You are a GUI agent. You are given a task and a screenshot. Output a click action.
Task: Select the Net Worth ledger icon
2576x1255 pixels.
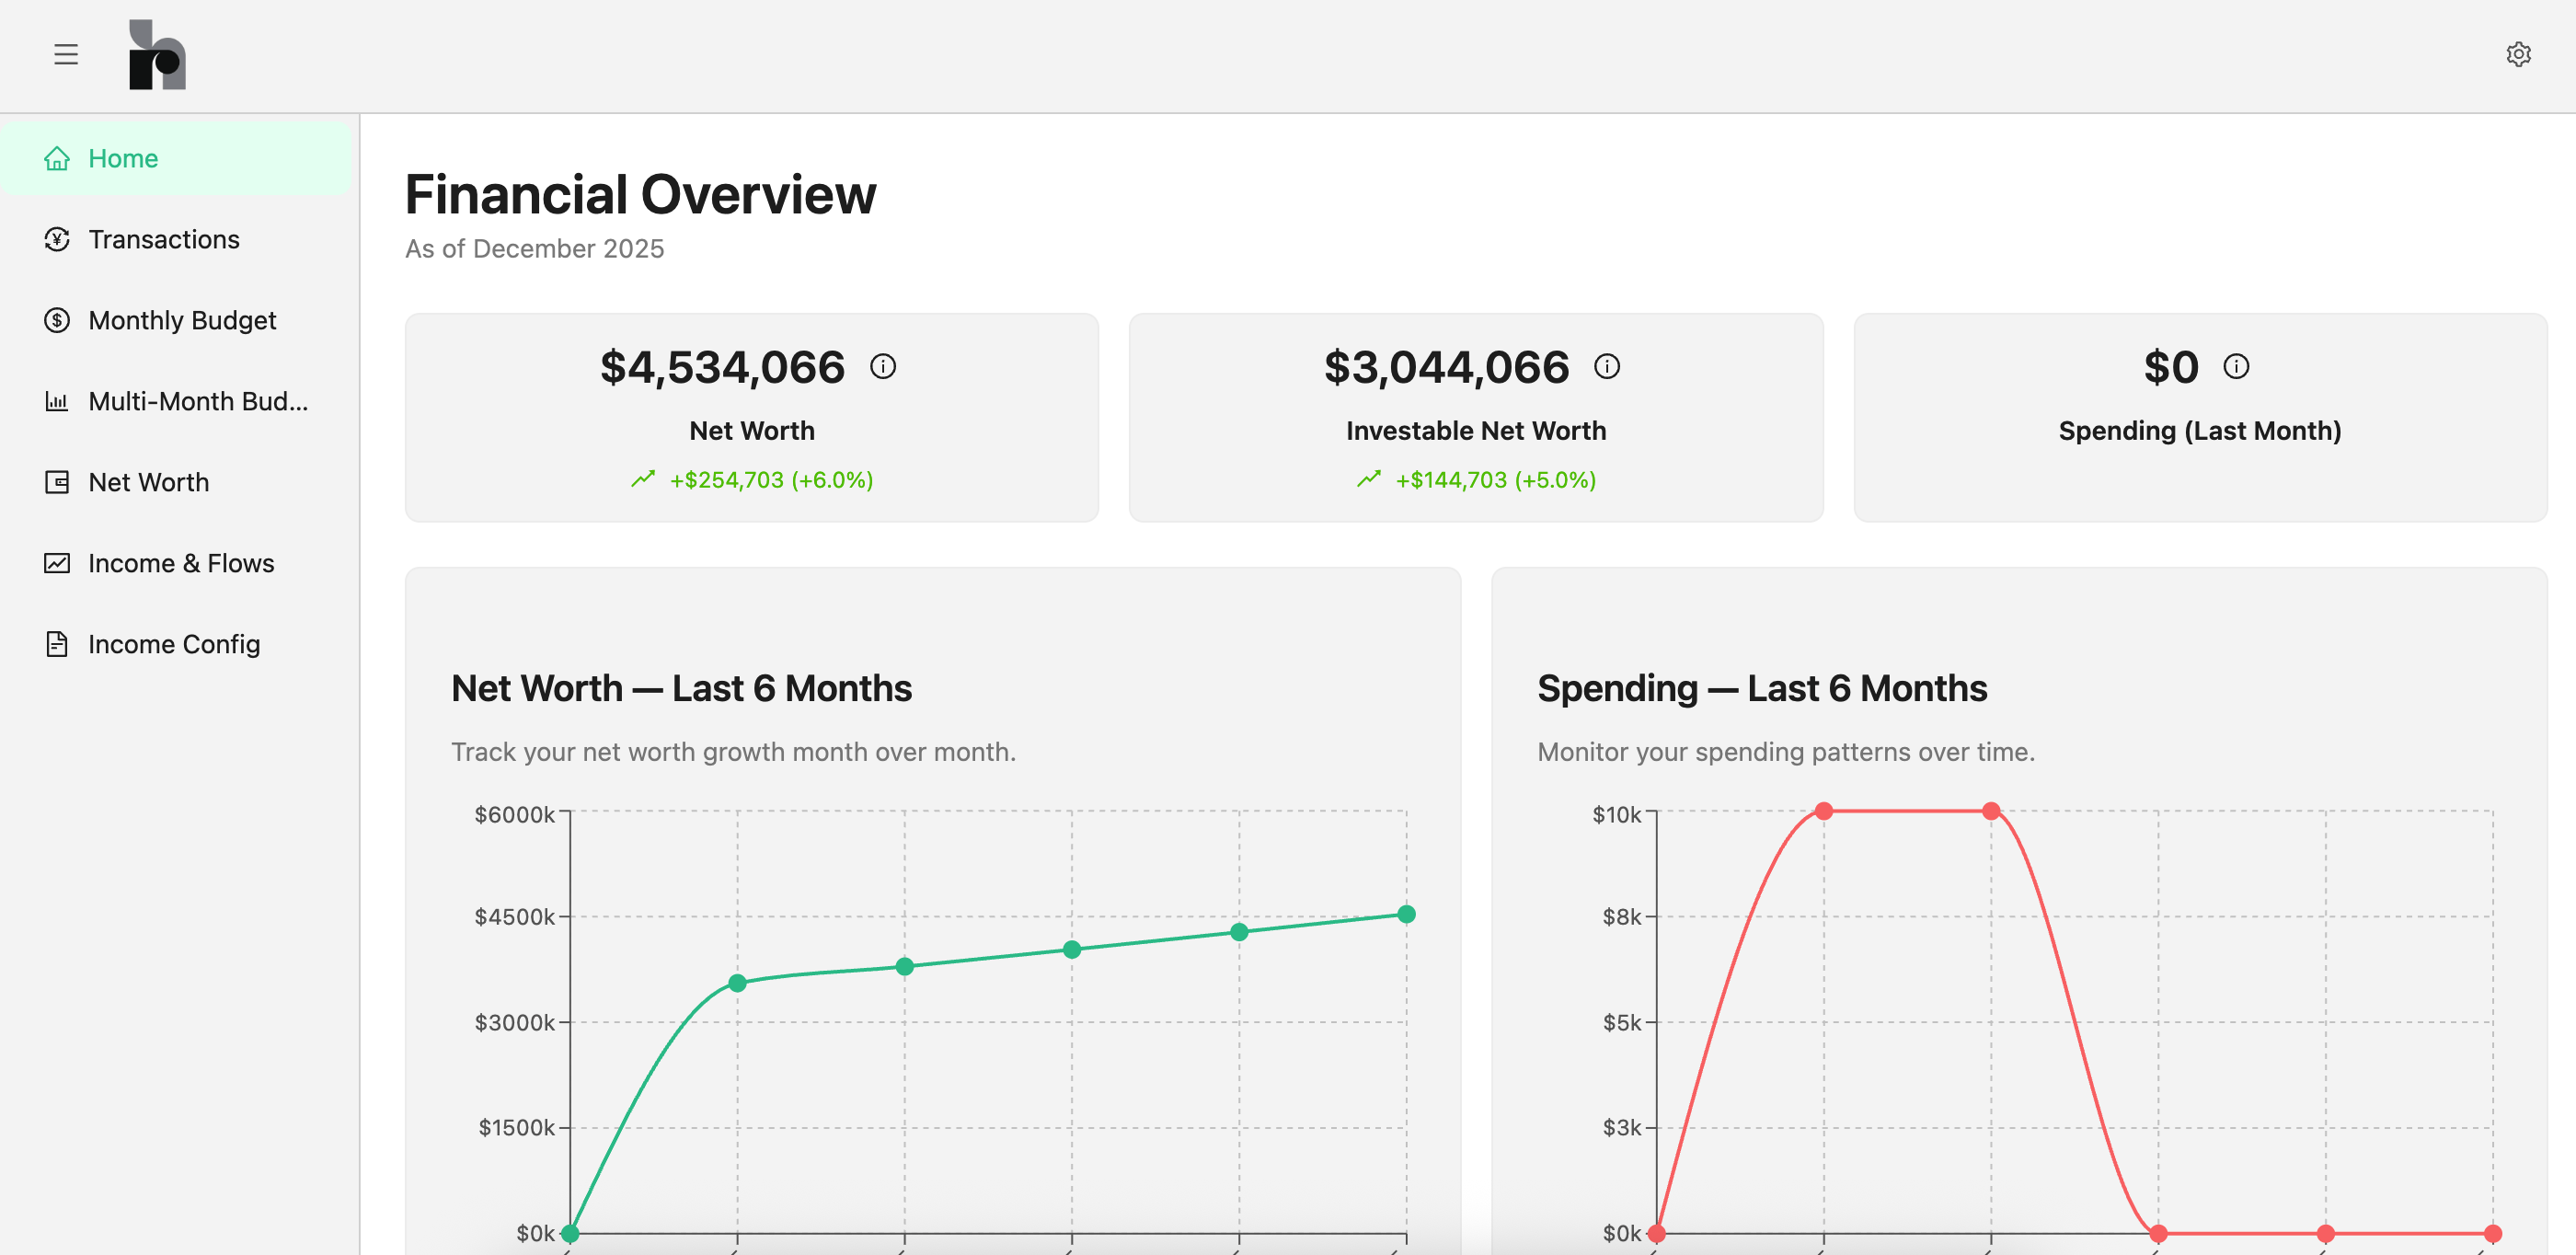click(57, 482)
